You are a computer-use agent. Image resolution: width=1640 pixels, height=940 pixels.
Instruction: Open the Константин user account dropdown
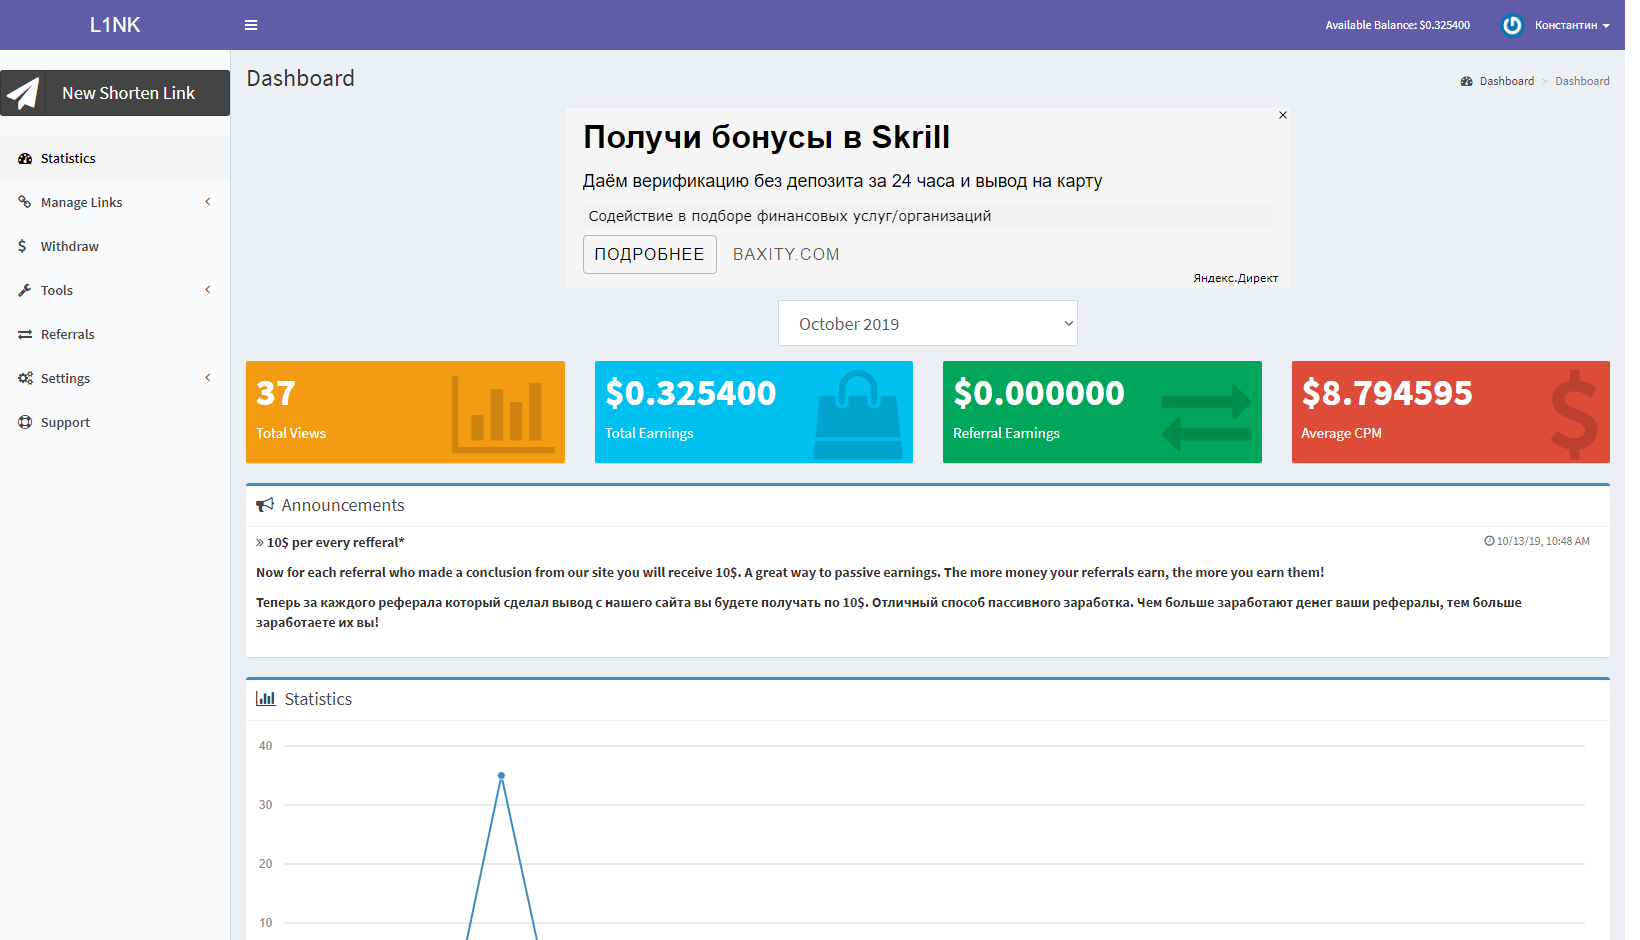pyautogui.click(x=1571, y=25)
